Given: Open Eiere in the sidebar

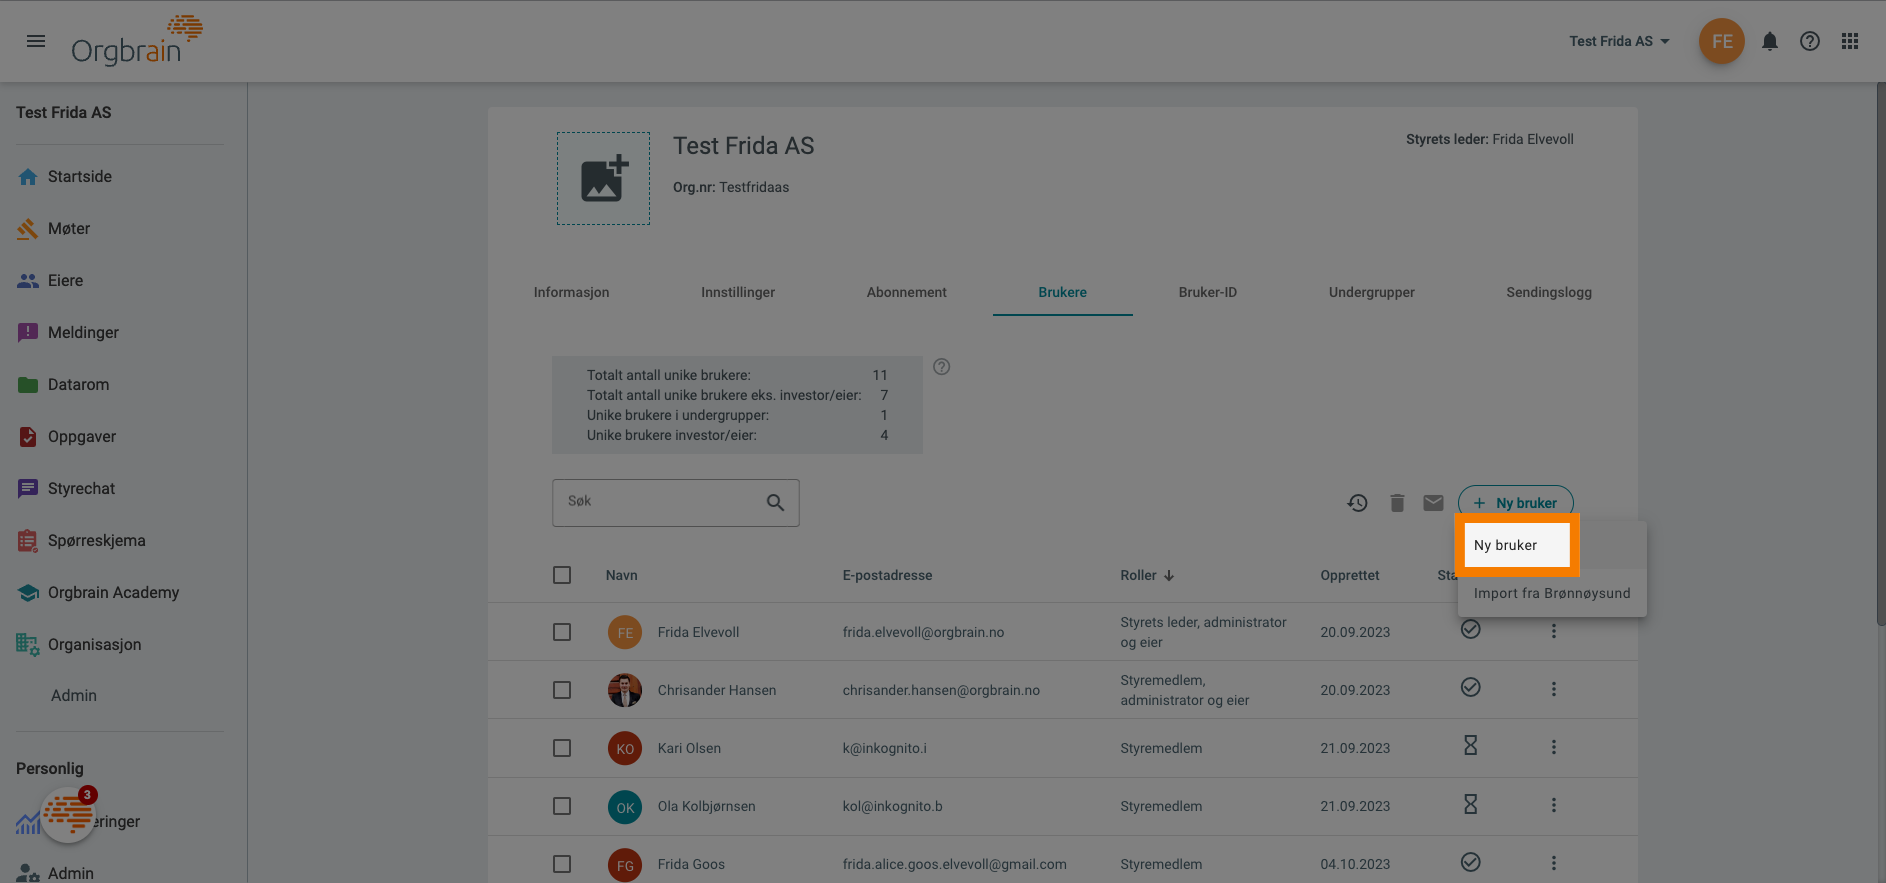Looking at the screenshot, I should 65,280.
